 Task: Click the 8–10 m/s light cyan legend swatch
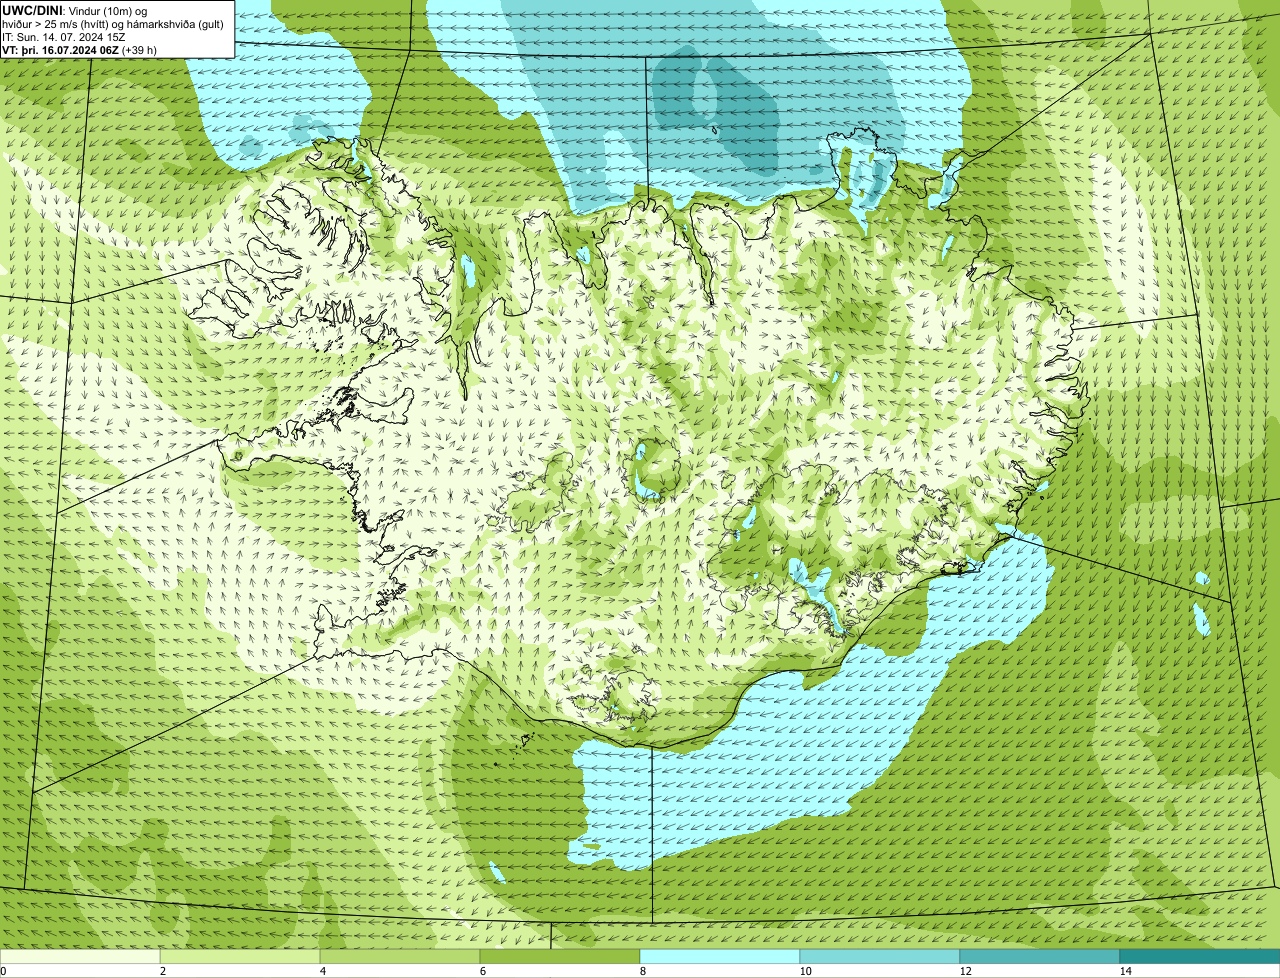pos(720,956)
